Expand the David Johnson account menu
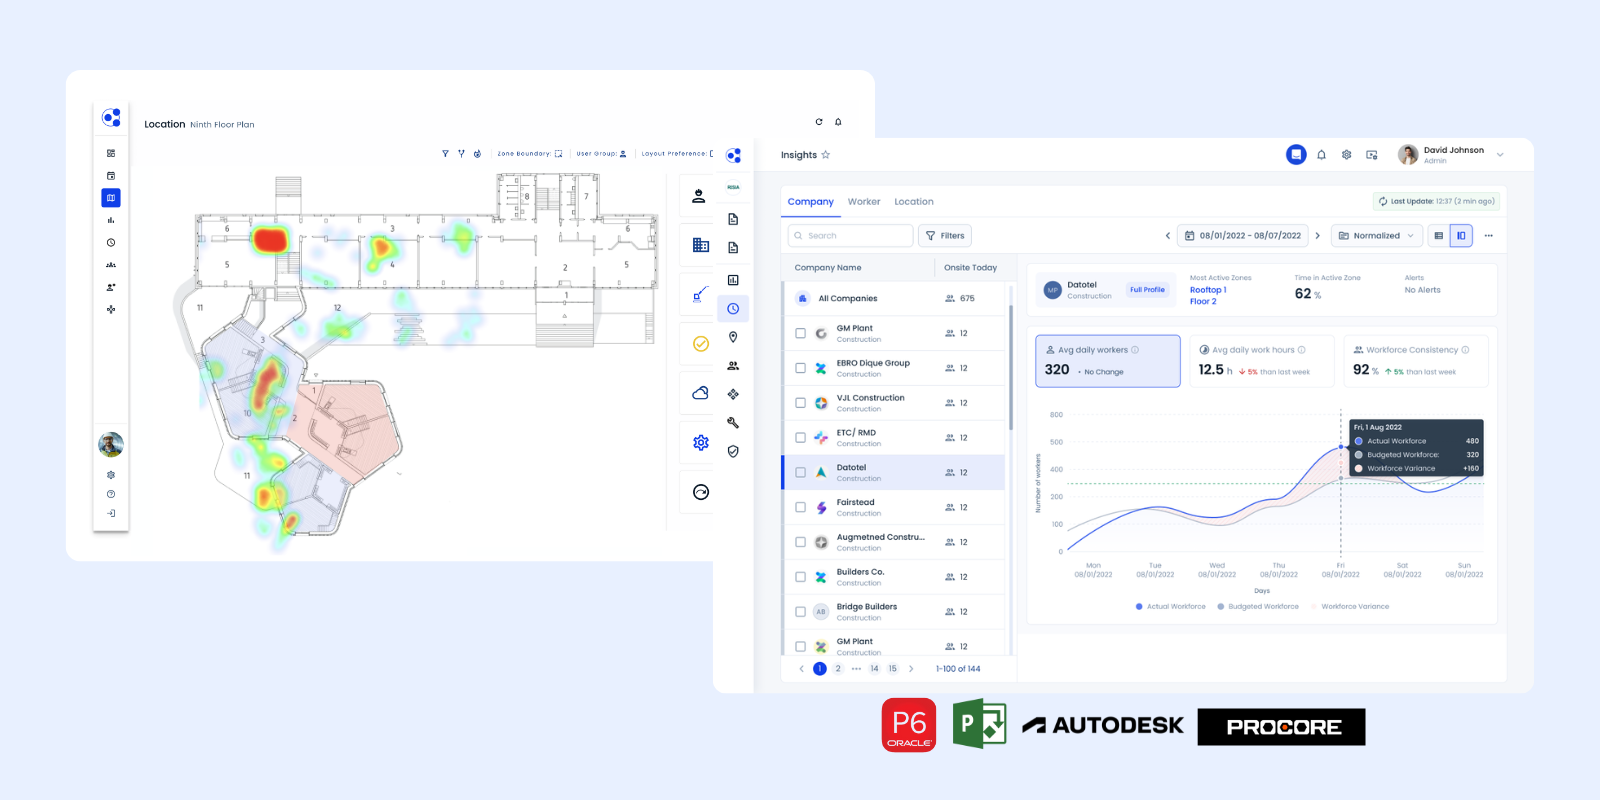The width and height of the screenshot is (1600, 800). click(1499, 155)
